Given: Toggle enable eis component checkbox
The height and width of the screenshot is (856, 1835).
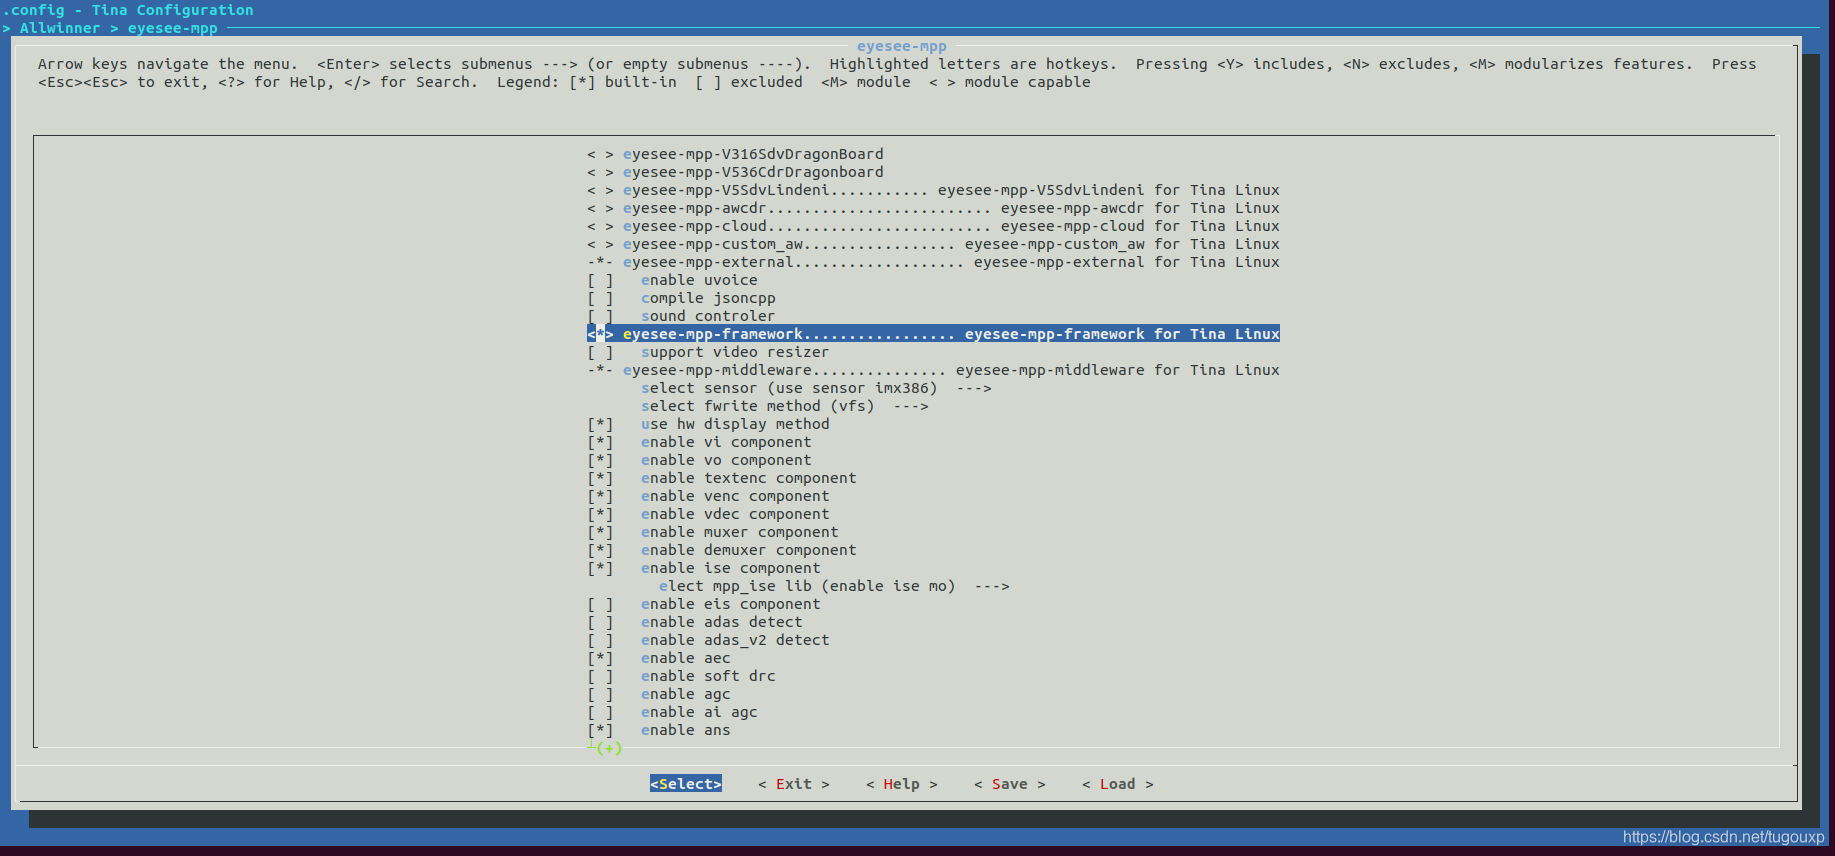Looking at the screenshot, I should 600,604.
